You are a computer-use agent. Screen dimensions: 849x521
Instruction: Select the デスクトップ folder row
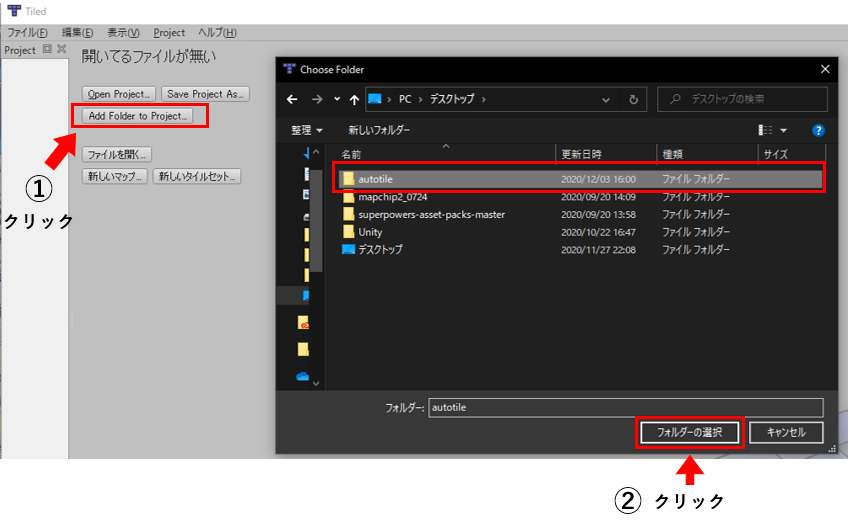pos(580,250)
